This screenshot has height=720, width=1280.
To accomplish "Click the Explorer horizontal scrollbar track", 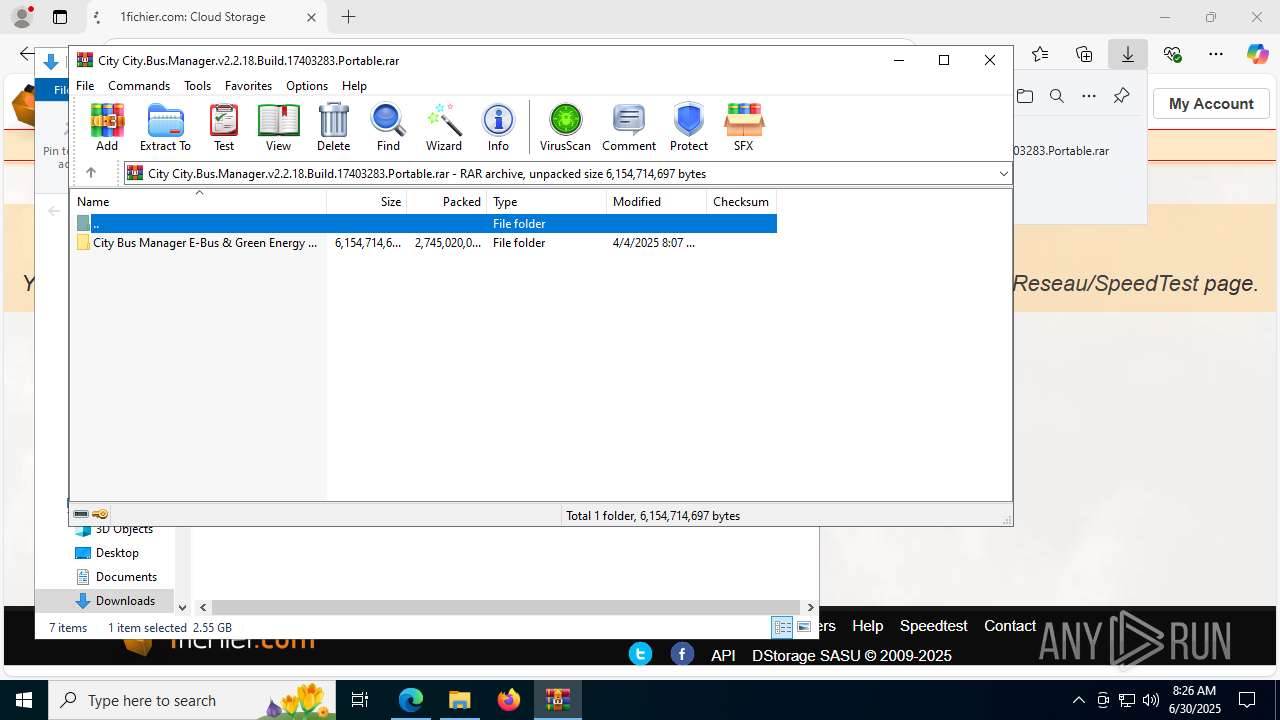I will coord(507,607).
